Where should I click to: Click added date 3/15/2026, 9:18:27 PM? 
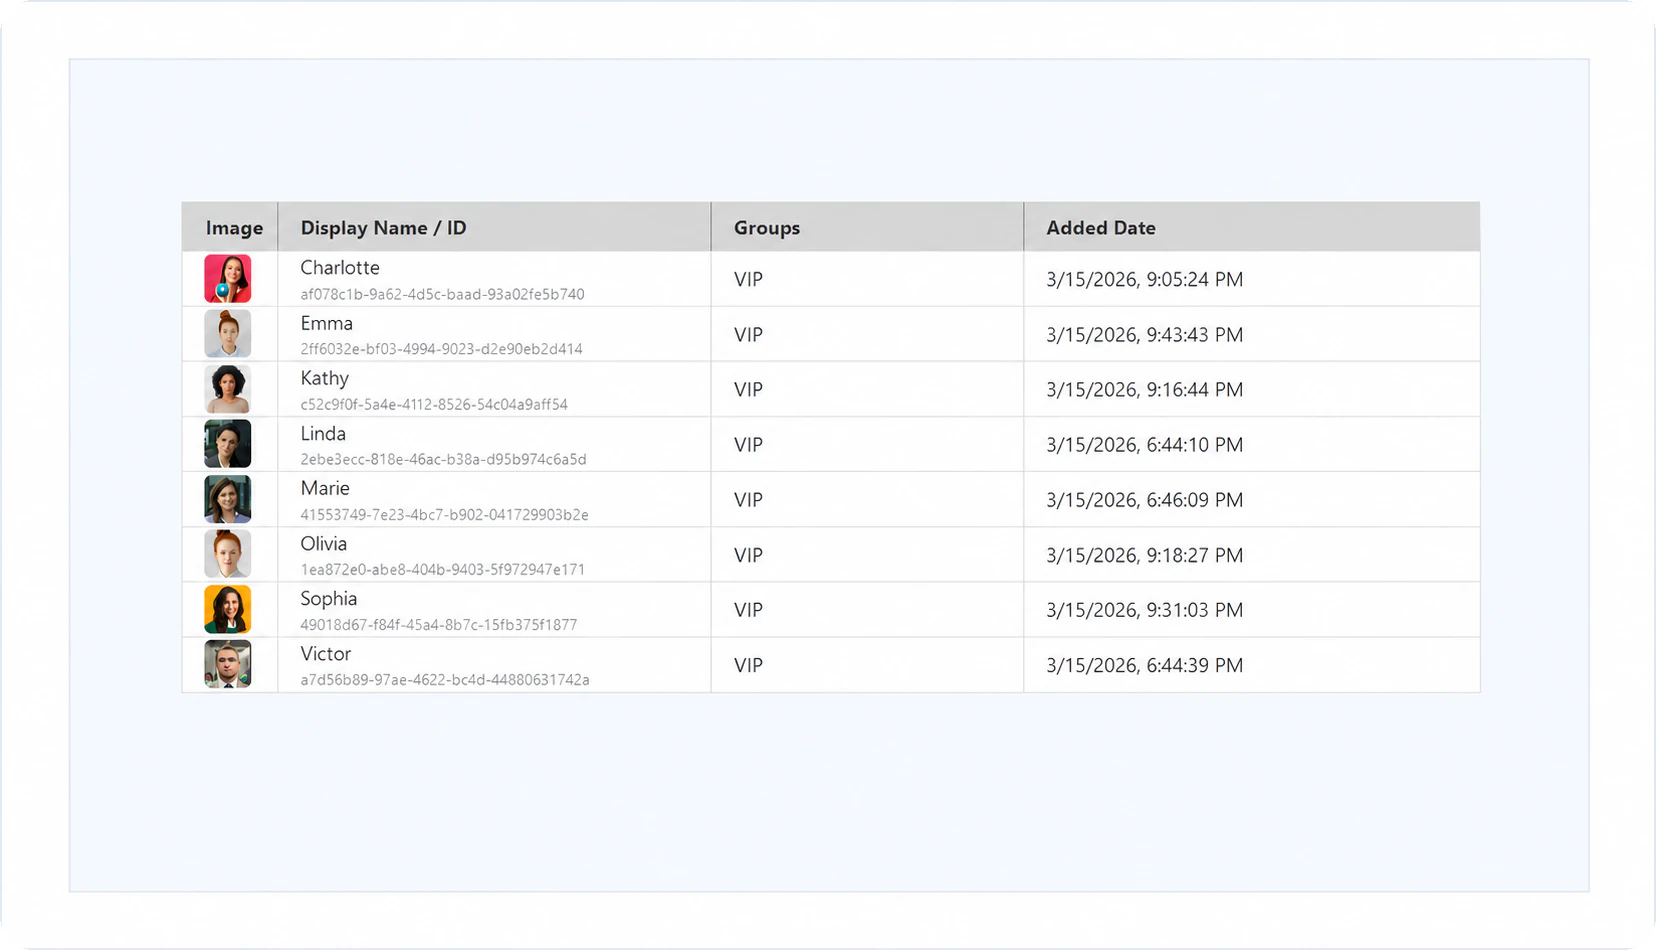[1145, 554]
